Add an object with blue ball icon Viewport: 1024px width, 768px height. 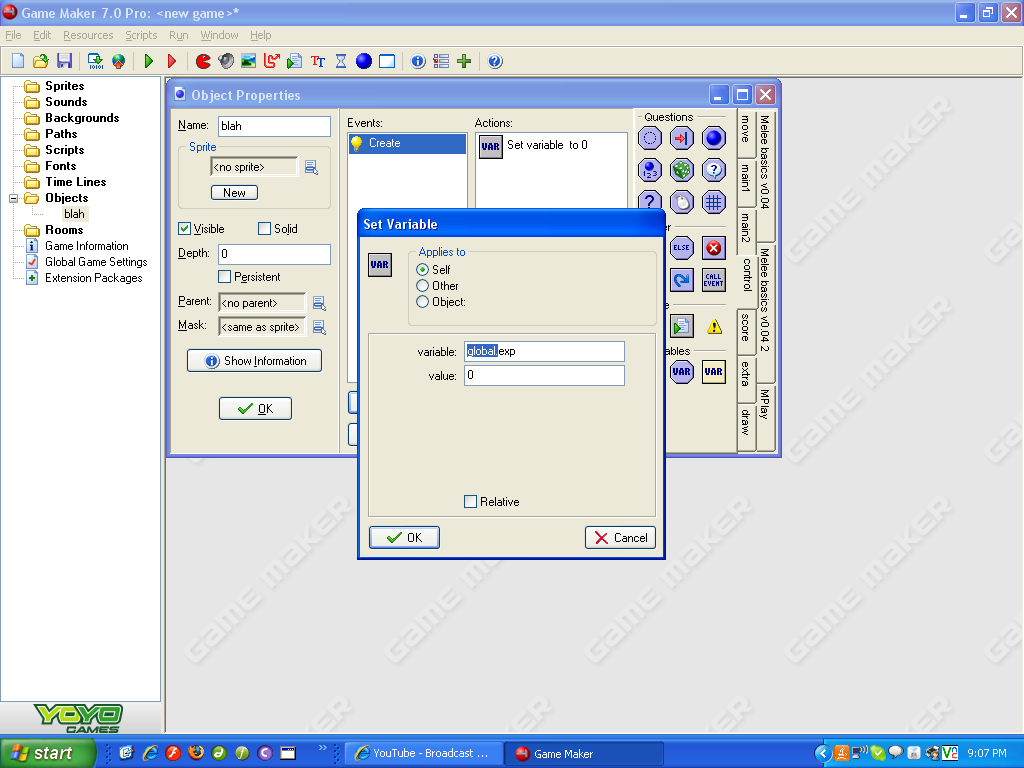click(364, 61)
